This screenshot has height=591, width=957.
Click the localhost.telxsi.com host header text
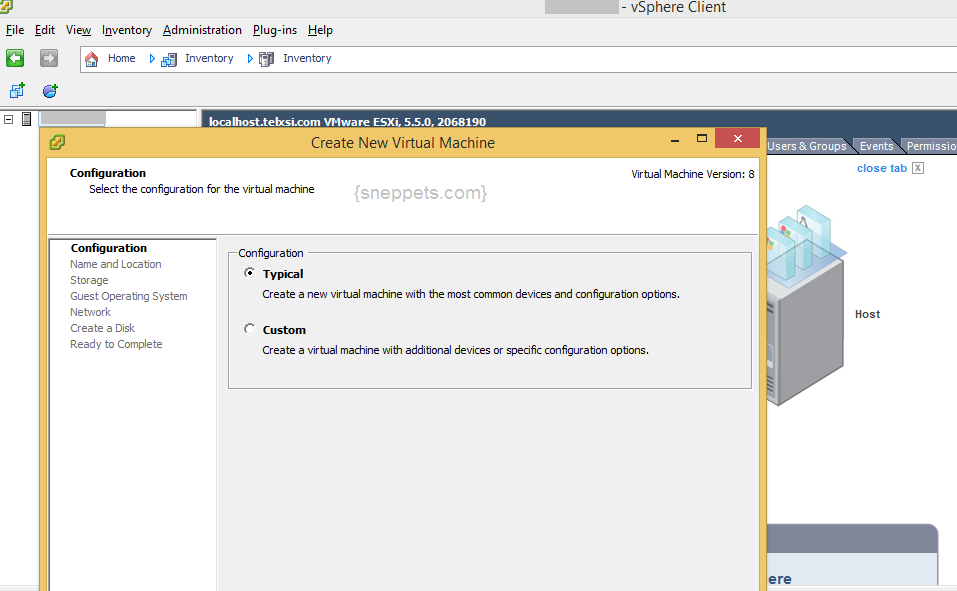[x=347, y=121]
